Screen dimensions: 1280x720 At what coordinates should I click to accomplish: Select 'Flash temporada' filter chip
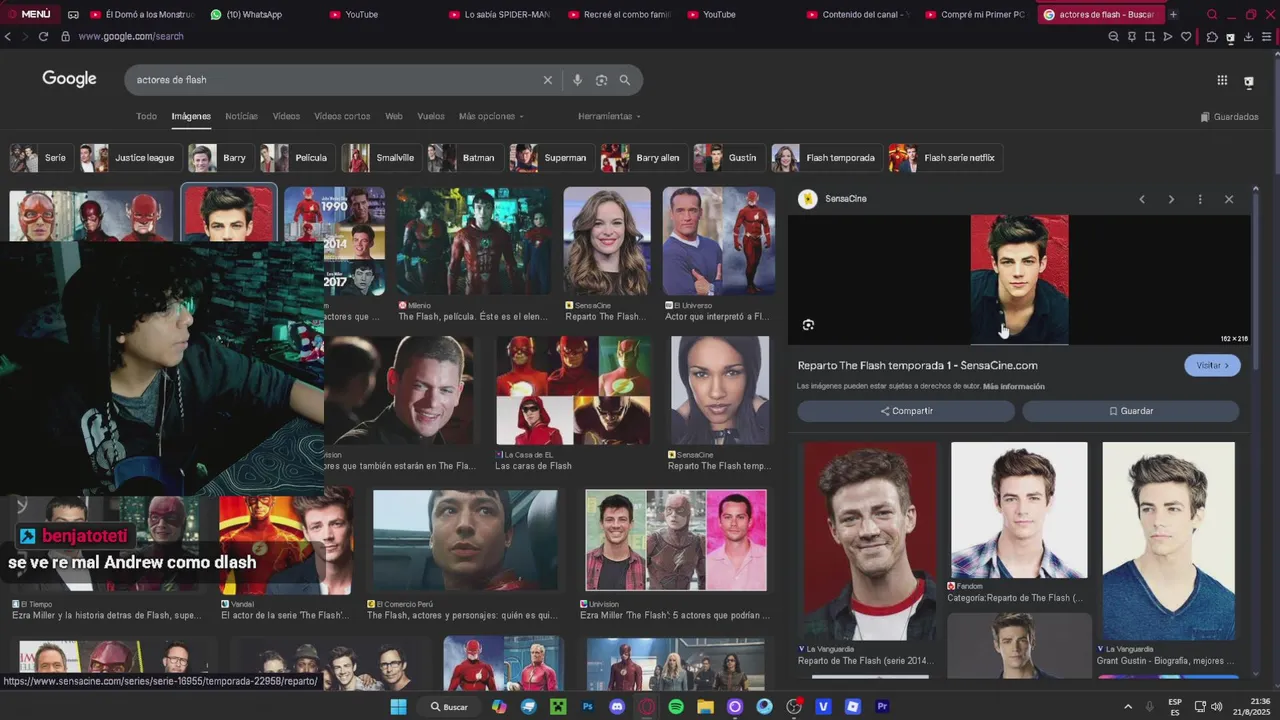point(826,158)
